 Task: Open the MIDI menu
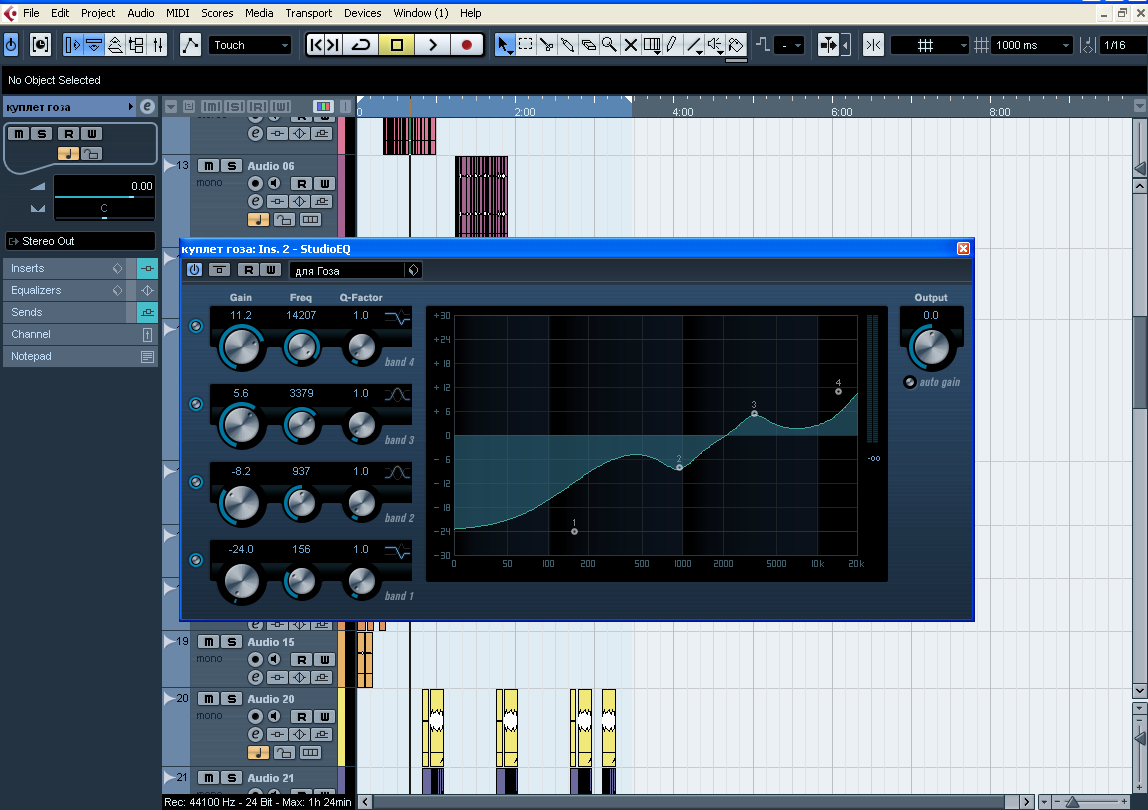click(x=178, y=13)
